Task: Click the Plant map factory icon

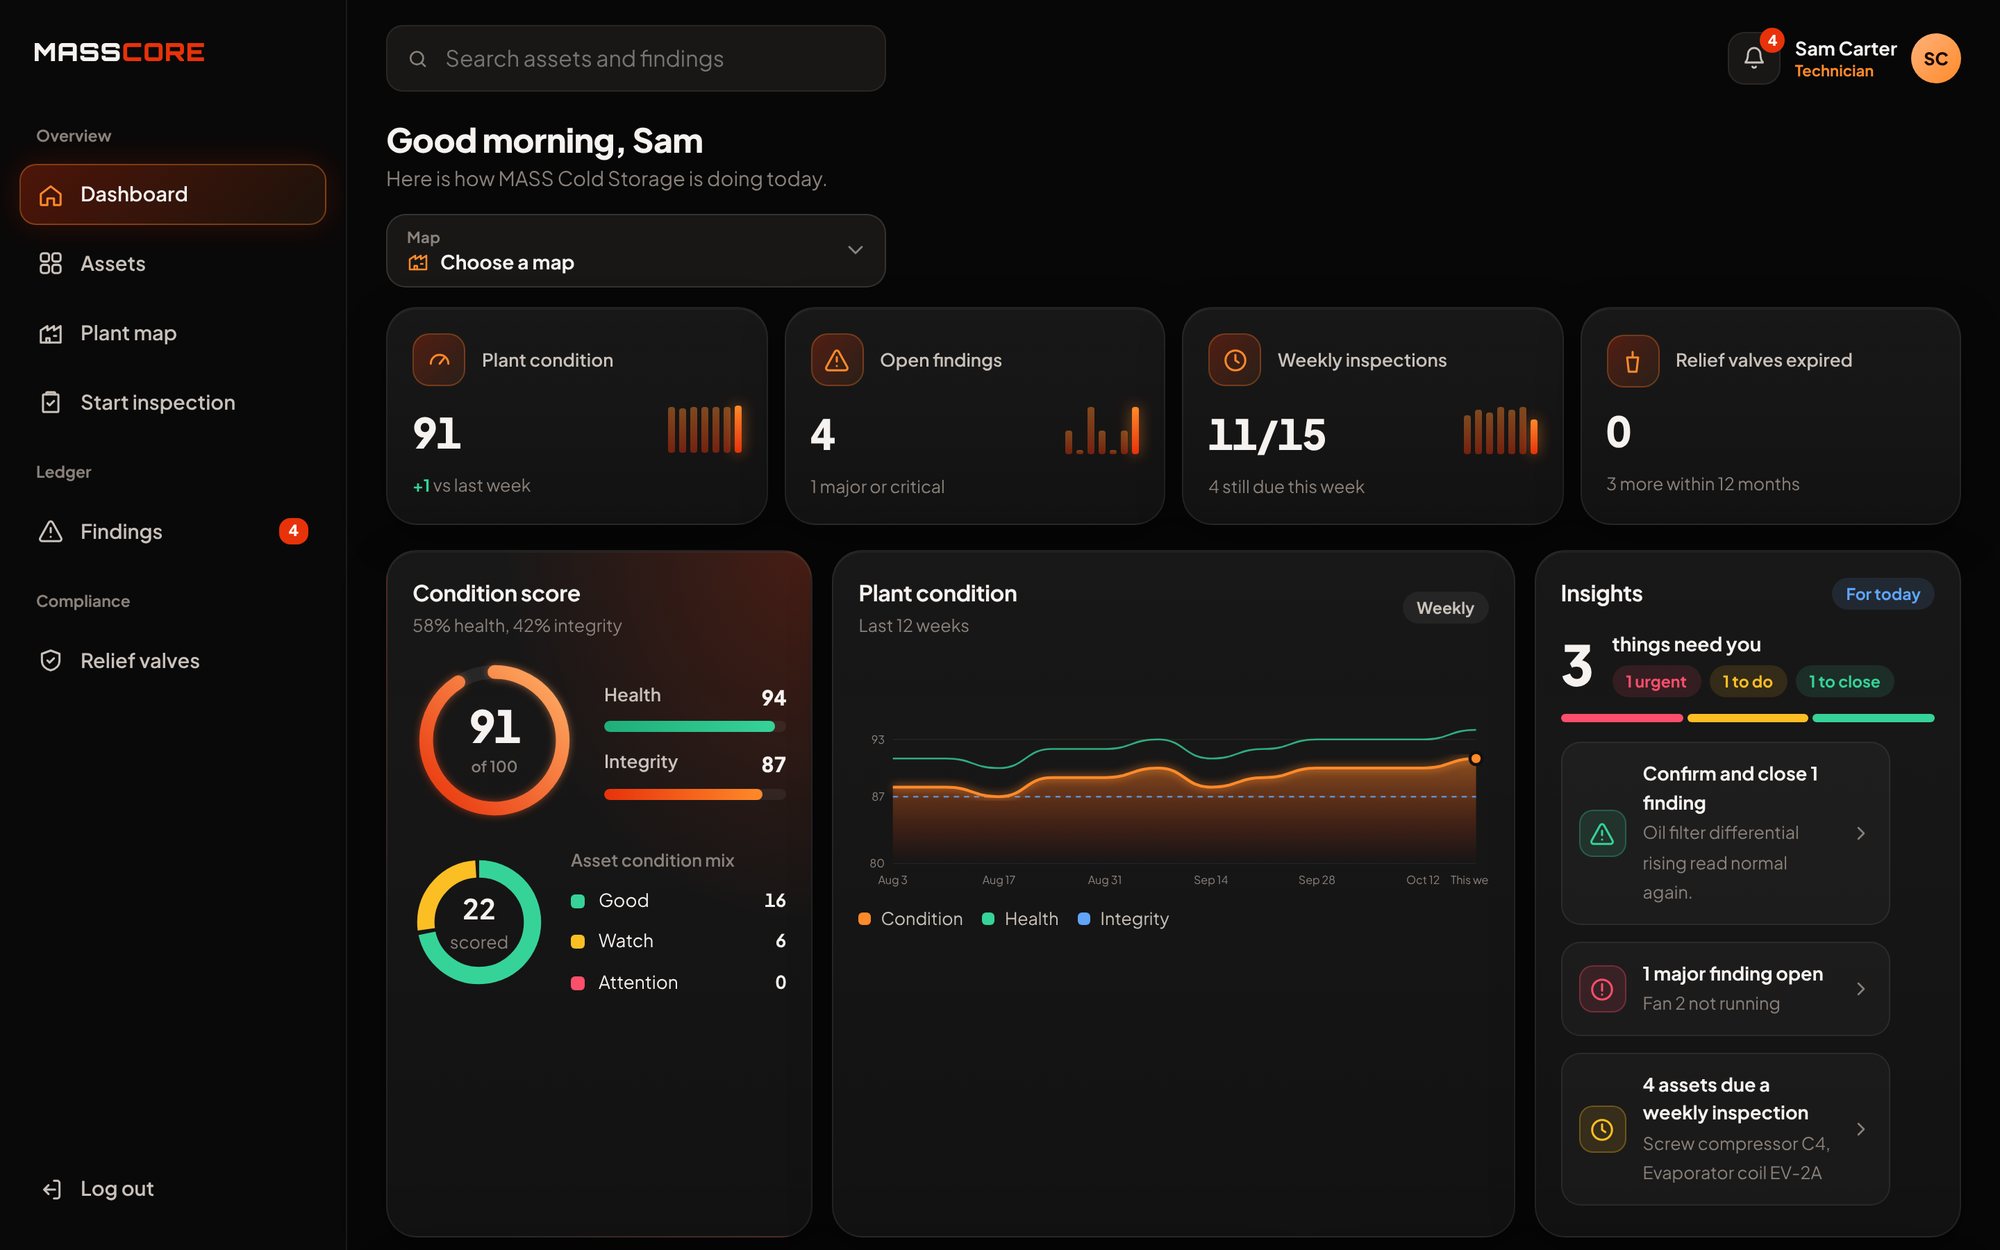Action: click(51, 333)
